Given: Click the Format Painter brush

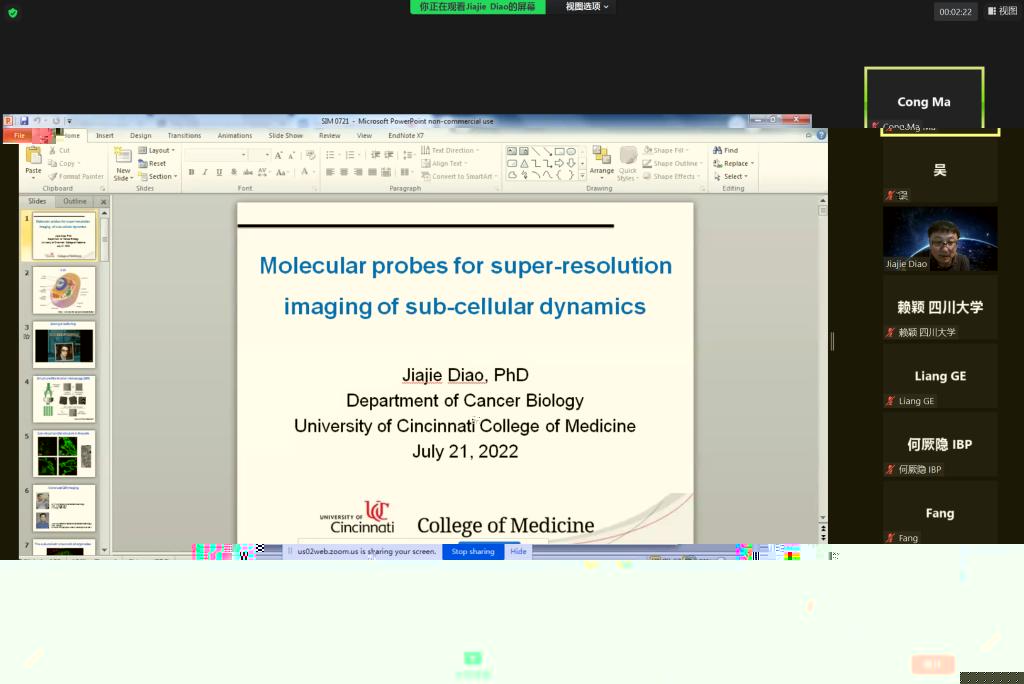Looking at the screenshot, I should (53, 176).
